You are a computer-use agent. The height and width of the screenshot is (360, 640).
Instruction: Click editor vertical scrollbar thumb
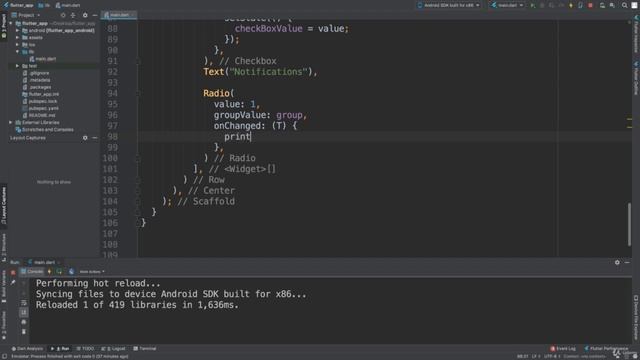click(x=629, y=224)
